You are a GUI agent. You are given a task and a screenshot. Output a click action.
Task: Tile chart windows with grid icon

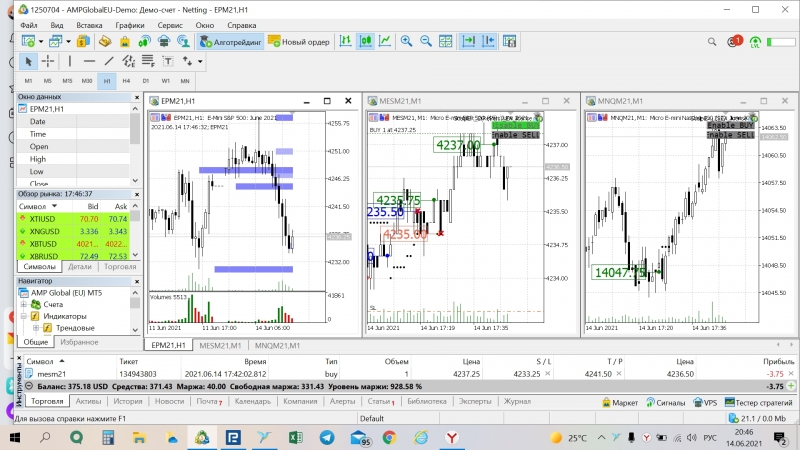[445, 42]
